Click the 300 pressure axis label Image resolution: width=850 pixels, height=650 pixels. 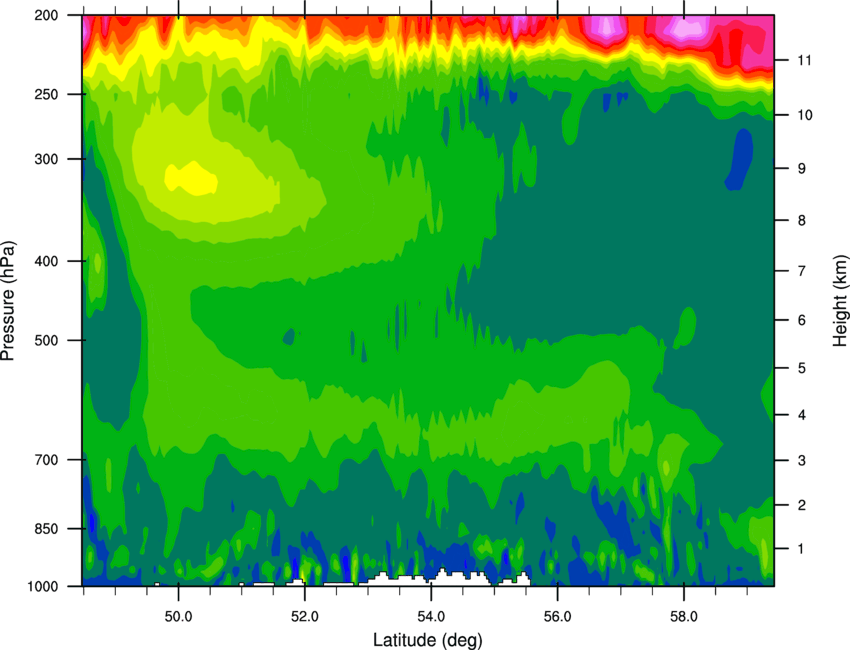[x=46, y=159]
